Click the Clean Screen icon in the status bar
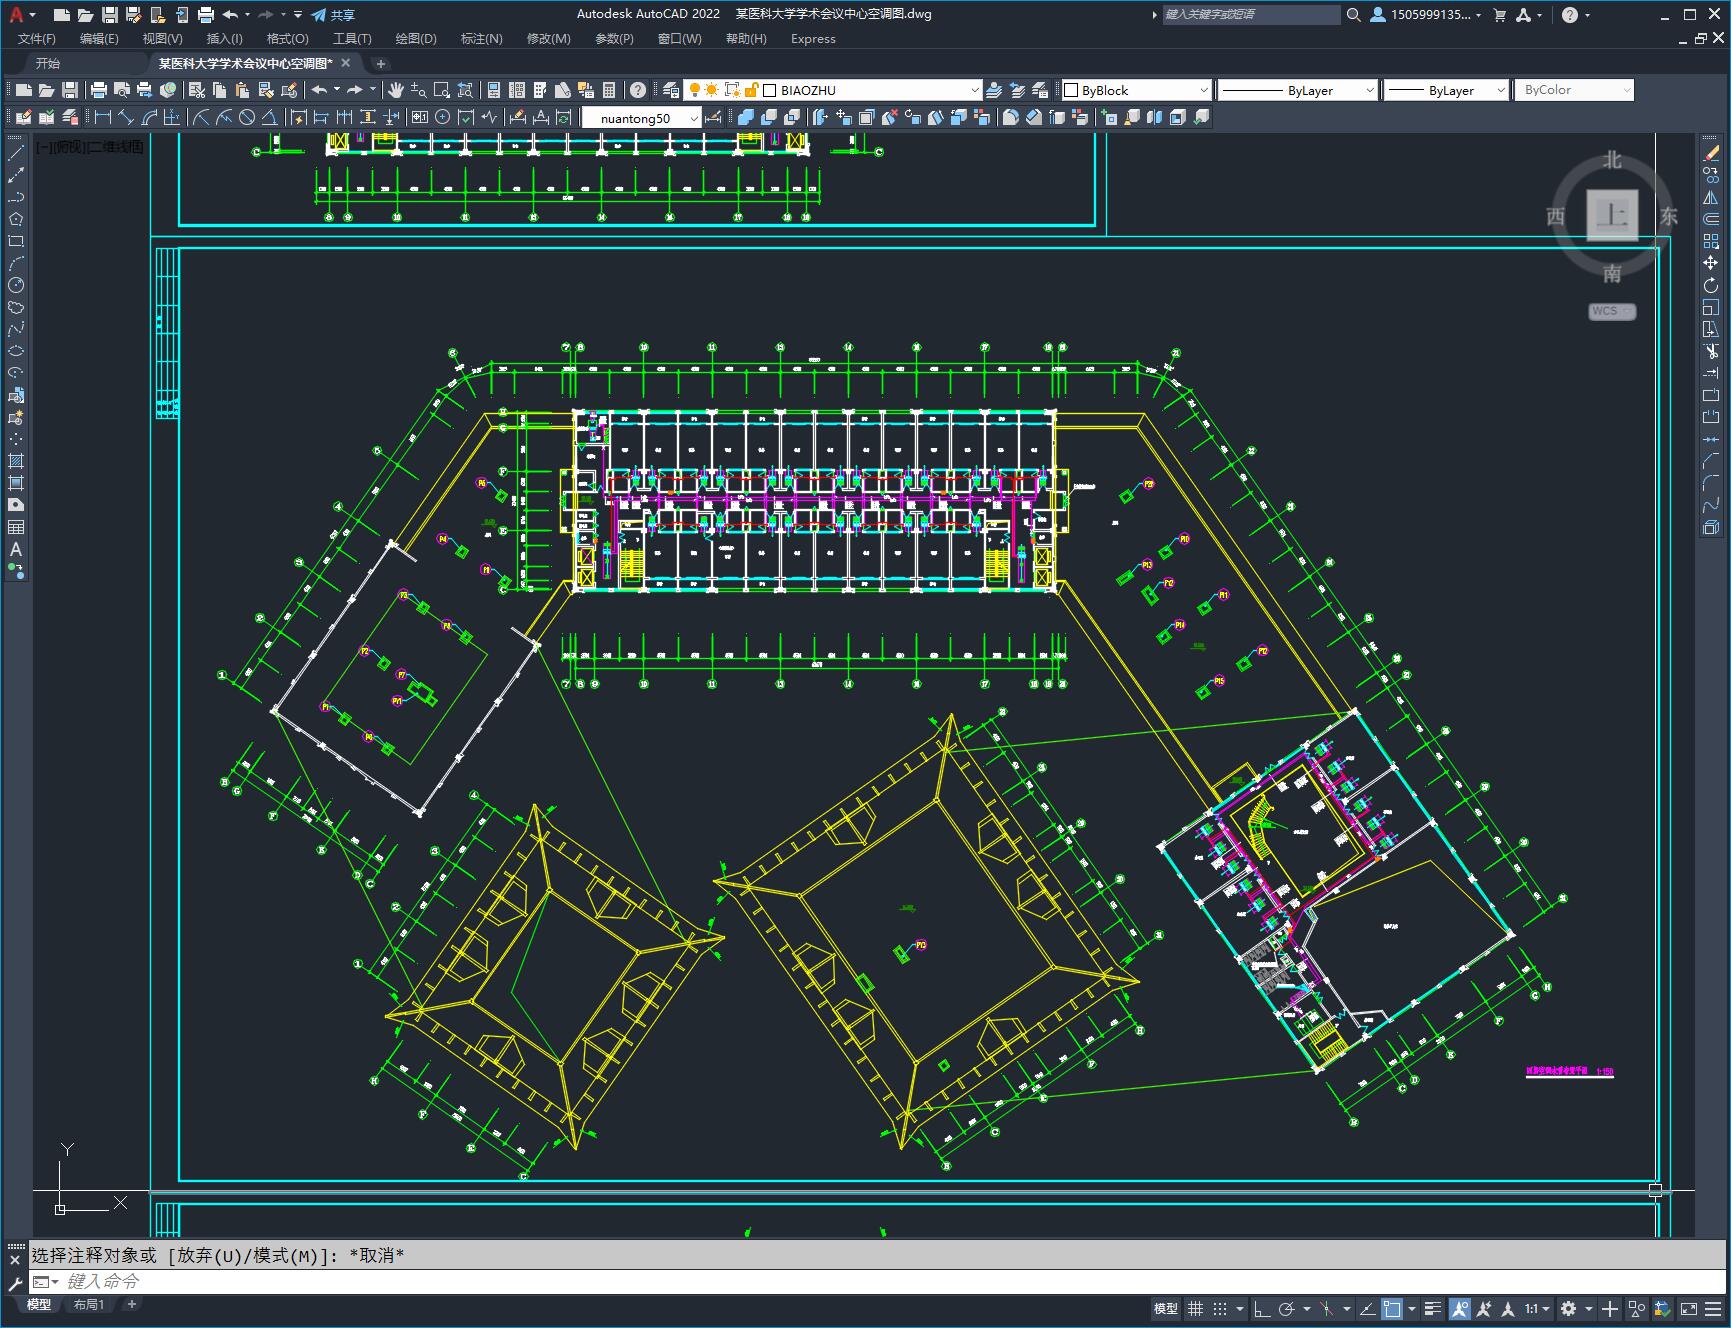Image resolution: width=1731 pixels, height=1328 pixels. coord(1688,1308)
